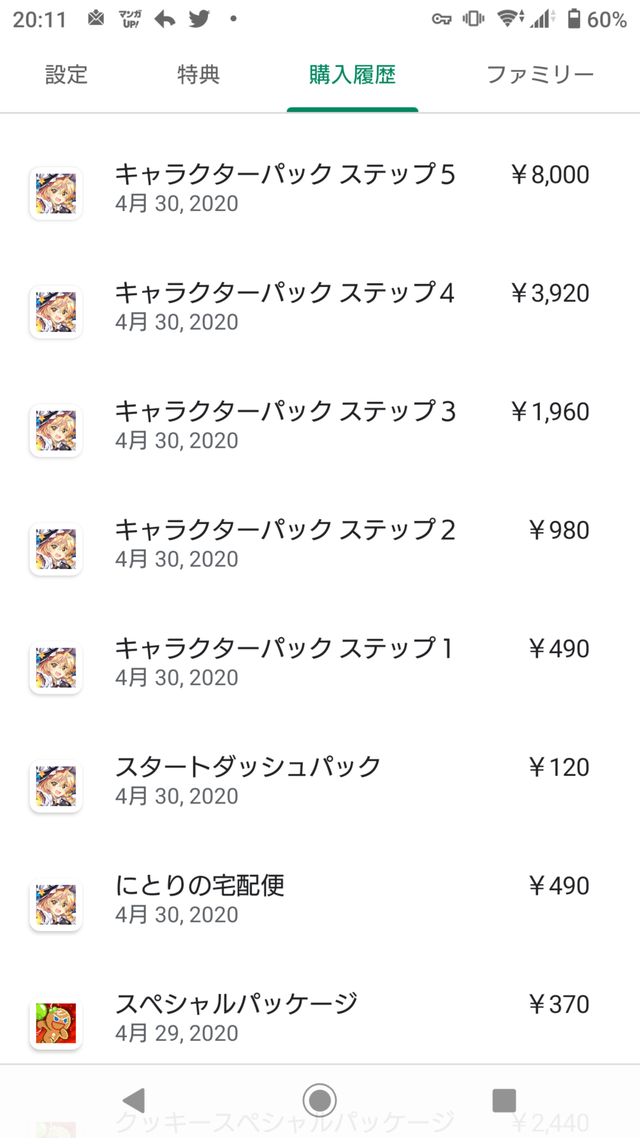Tap the Android back navigation button

[x=133, y=1100]
